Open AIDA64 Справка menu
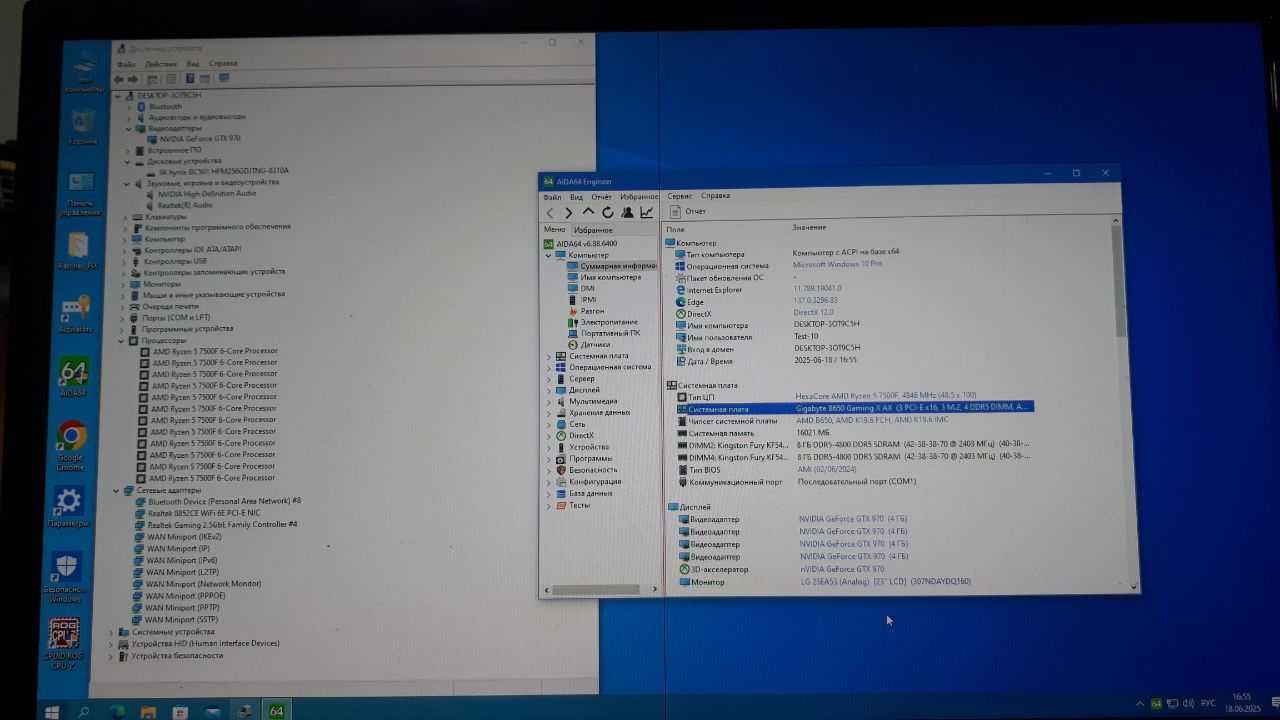 (x=715, y=196)
